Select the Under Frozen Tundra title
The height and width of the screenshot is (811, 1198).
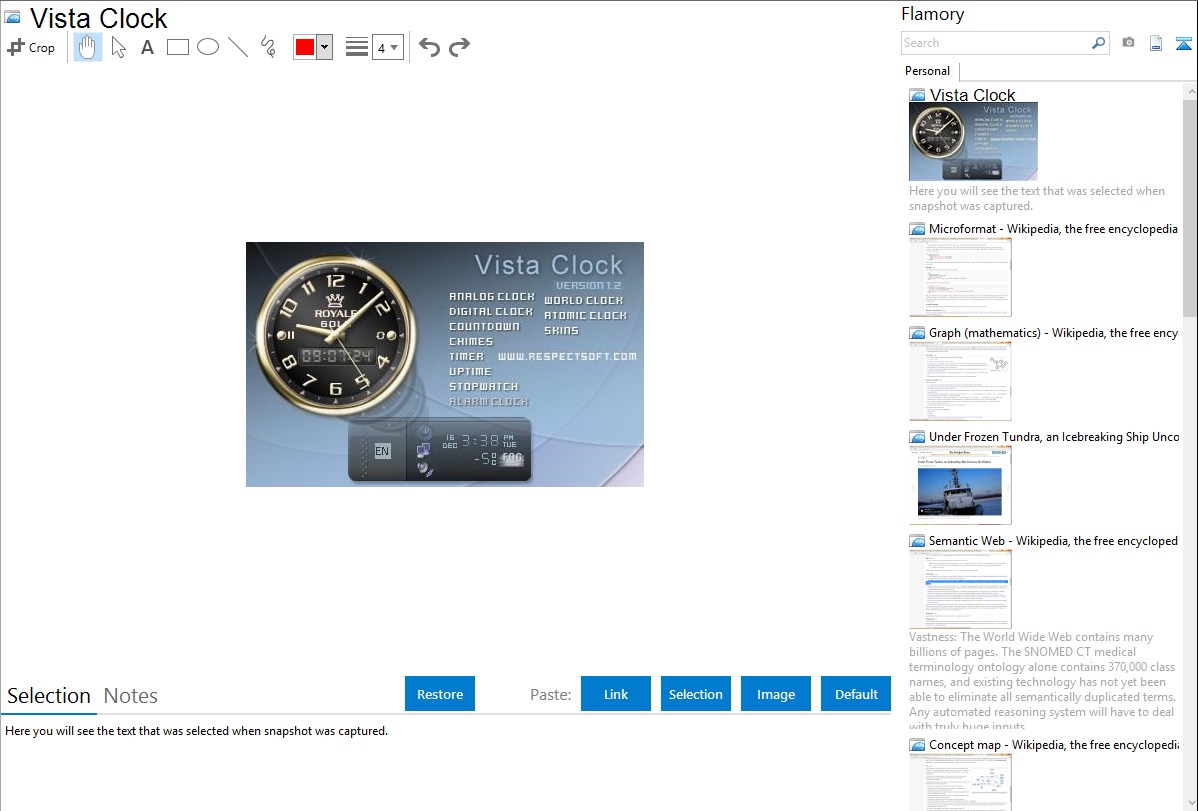[1054, 436]
